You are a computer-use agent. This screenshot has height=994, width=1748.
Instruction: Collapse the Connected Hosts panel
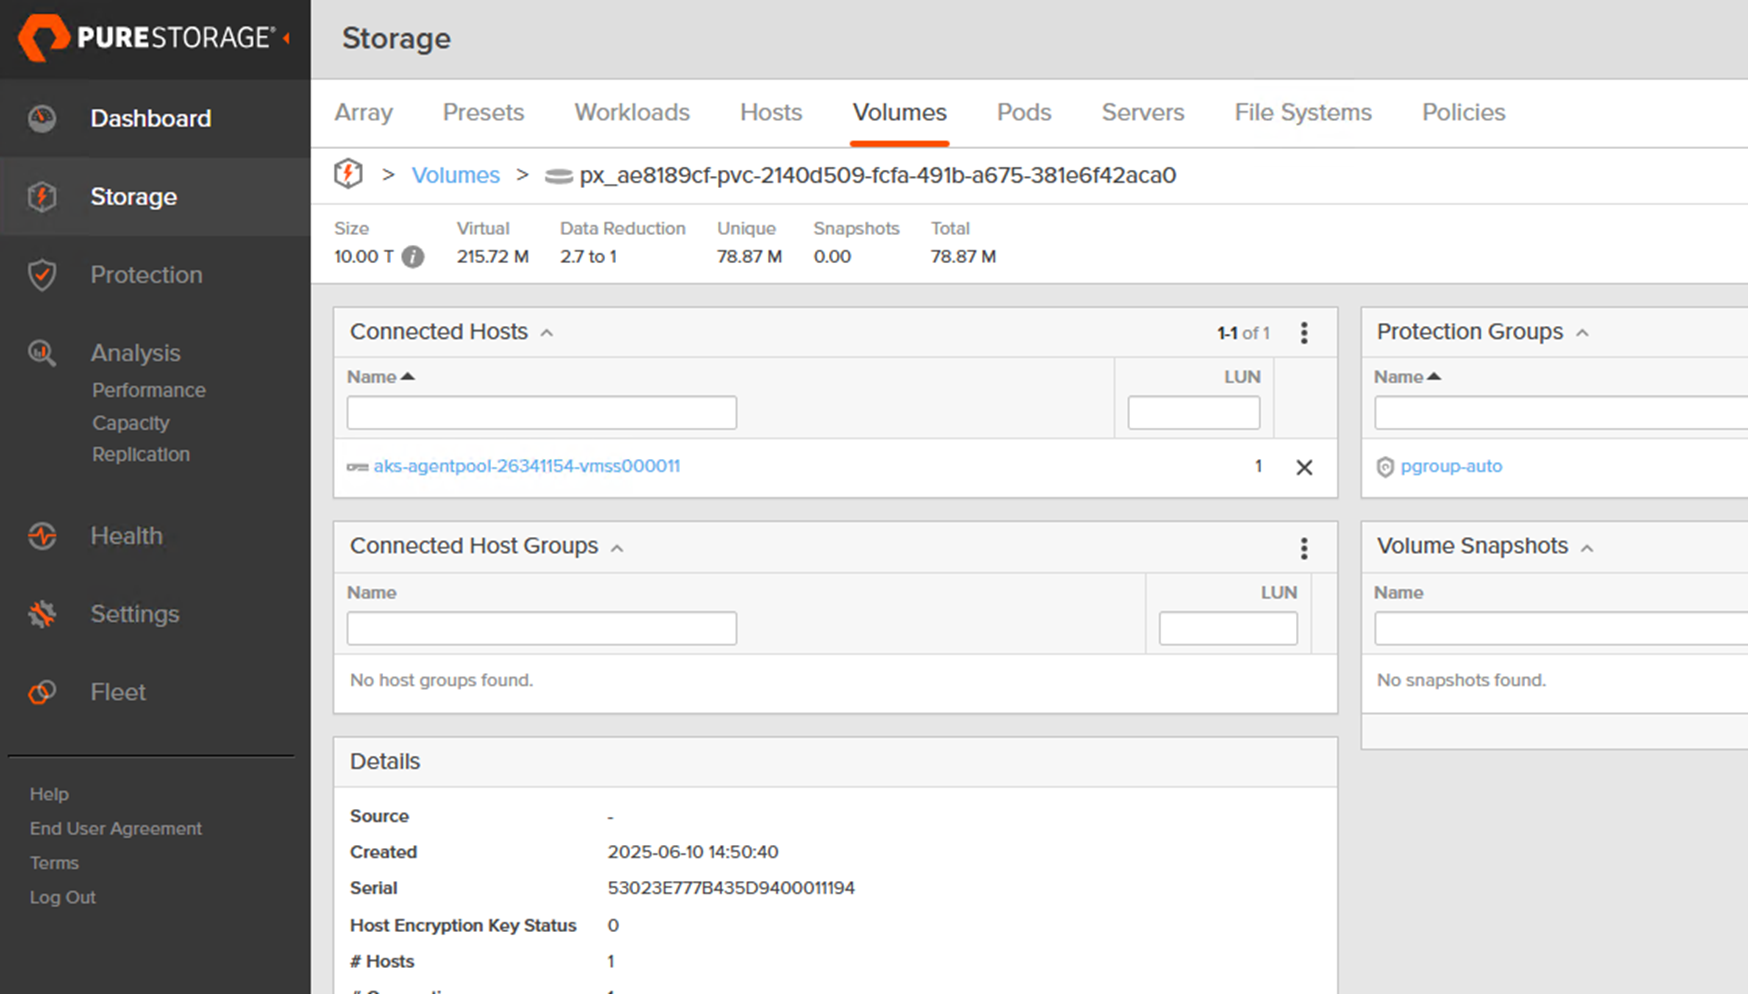point(547,333)
